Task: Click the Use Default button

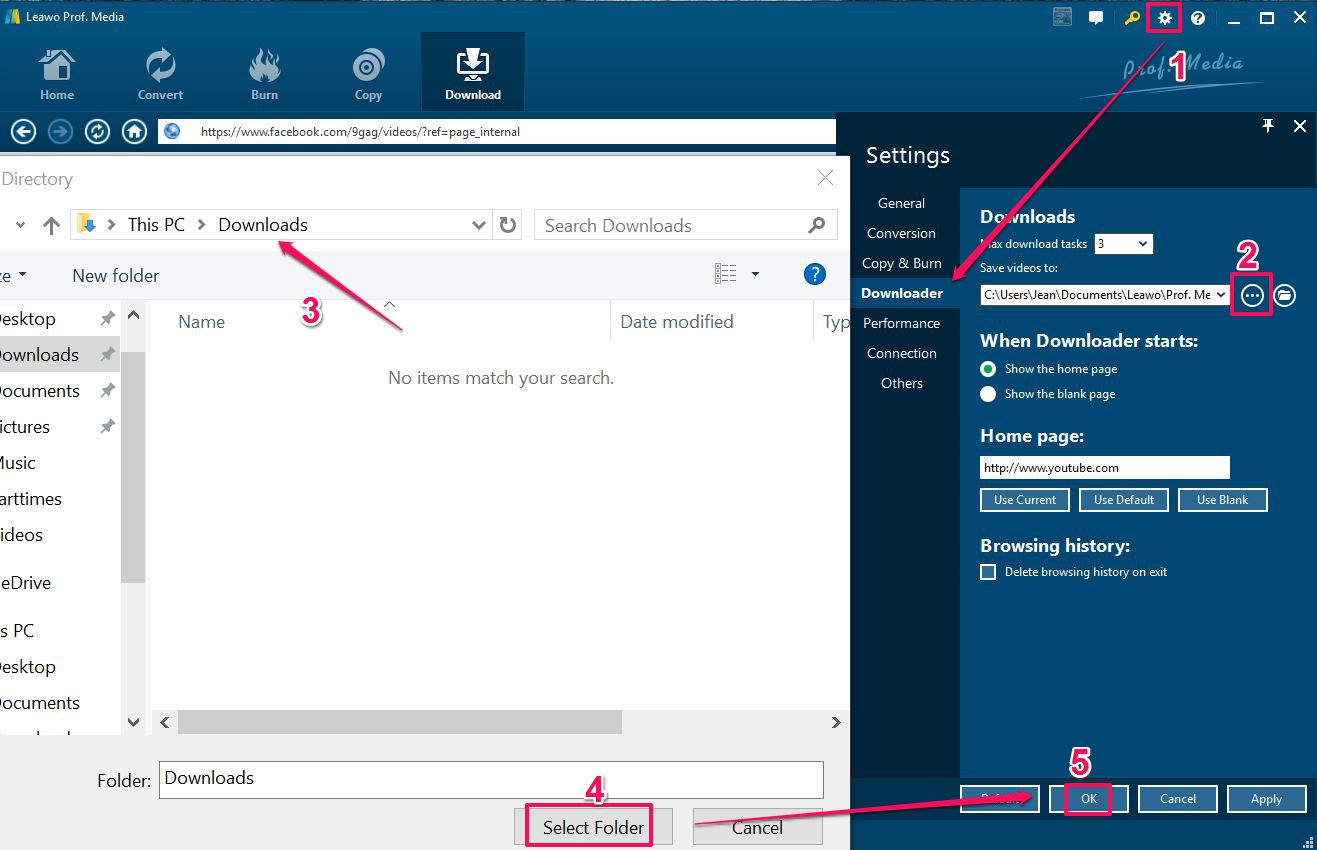Action: pos(1124,500)
